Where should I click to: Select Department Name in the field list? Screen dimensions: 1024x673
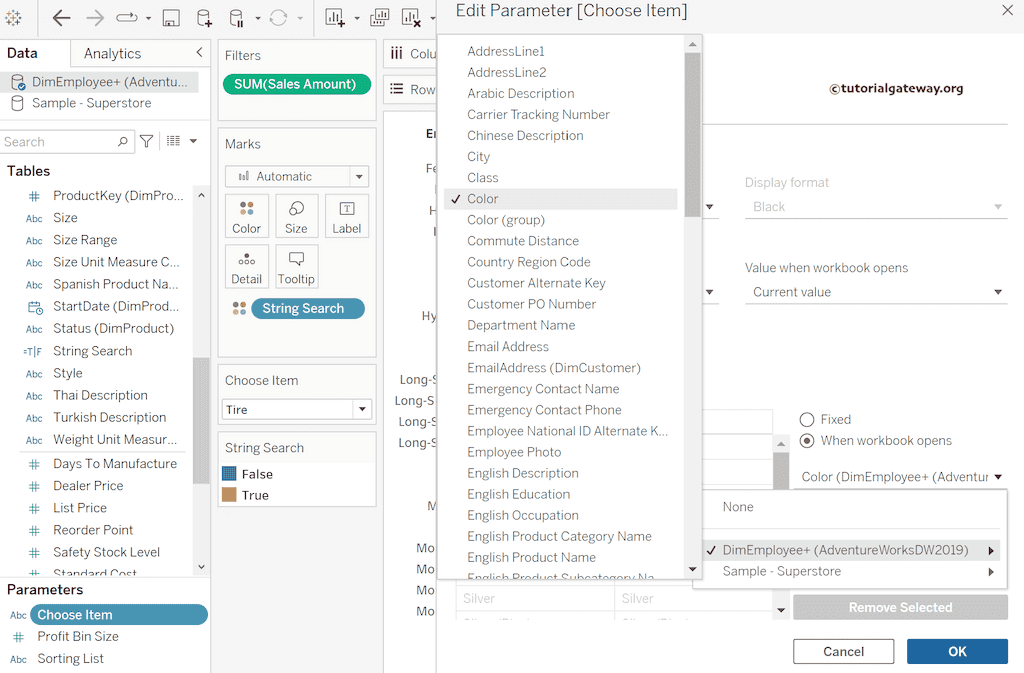pyautogui.click(x=521, y=325)
